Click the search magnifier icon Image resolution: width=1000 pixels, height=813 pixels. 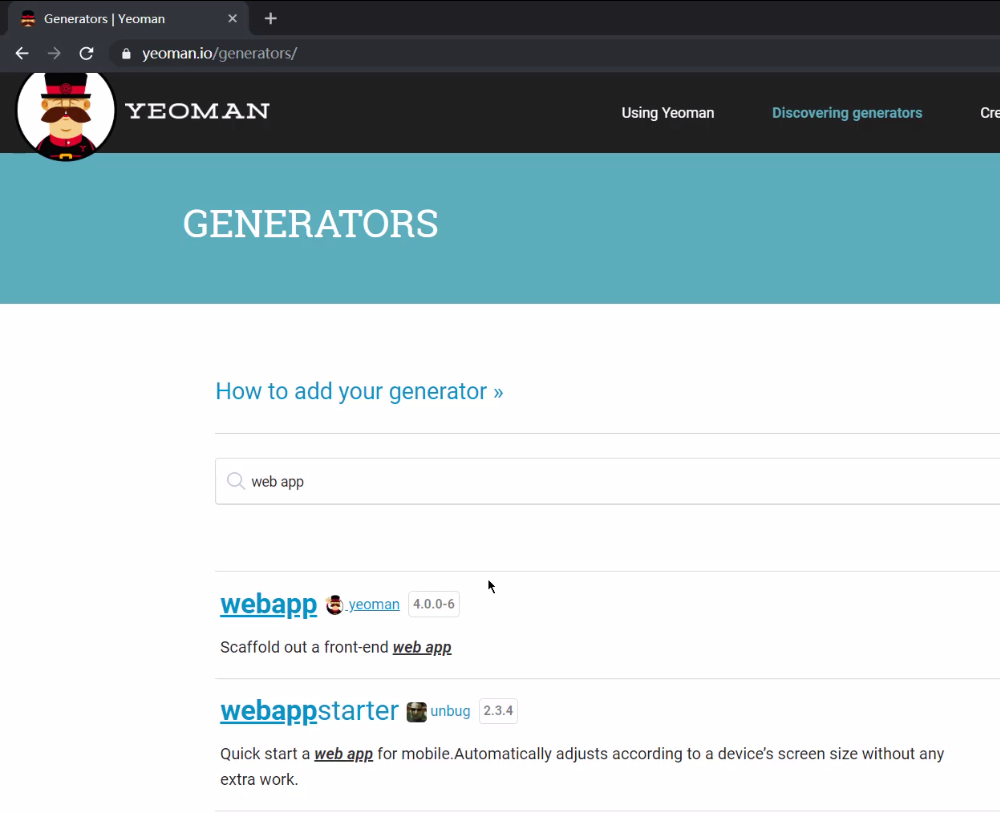pos(236,481)
